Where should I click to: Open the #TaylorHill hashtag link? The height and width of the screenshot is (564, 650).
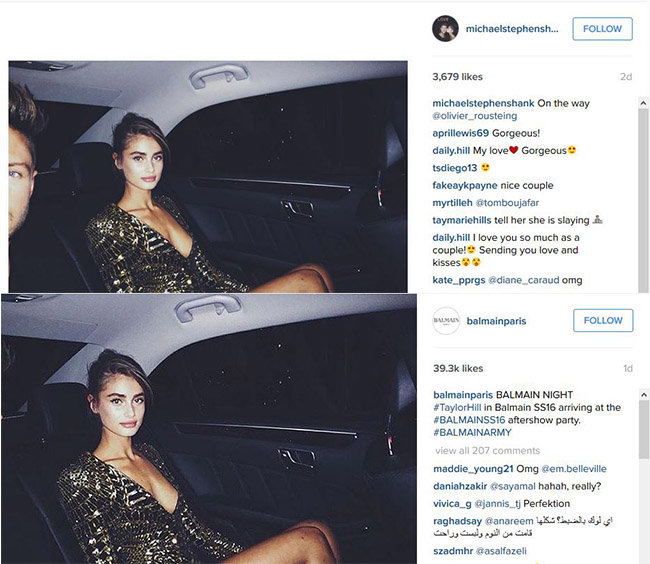[x=457, y=407]
